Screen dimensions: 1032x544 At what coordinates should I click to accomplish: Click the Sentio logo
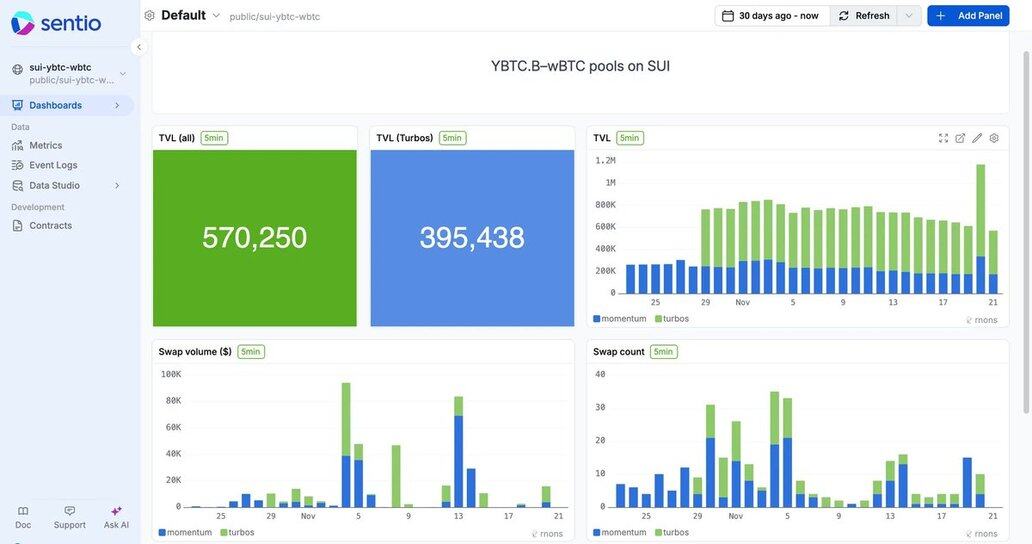pos(56,22)
